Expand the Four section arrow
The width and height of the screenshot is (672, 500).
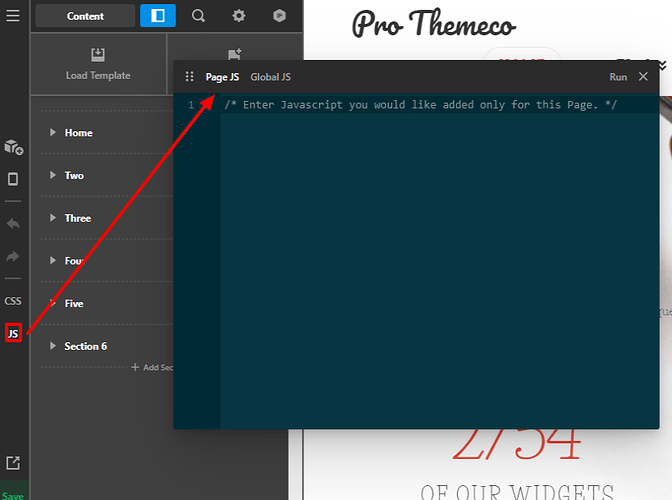pos(52,260)
